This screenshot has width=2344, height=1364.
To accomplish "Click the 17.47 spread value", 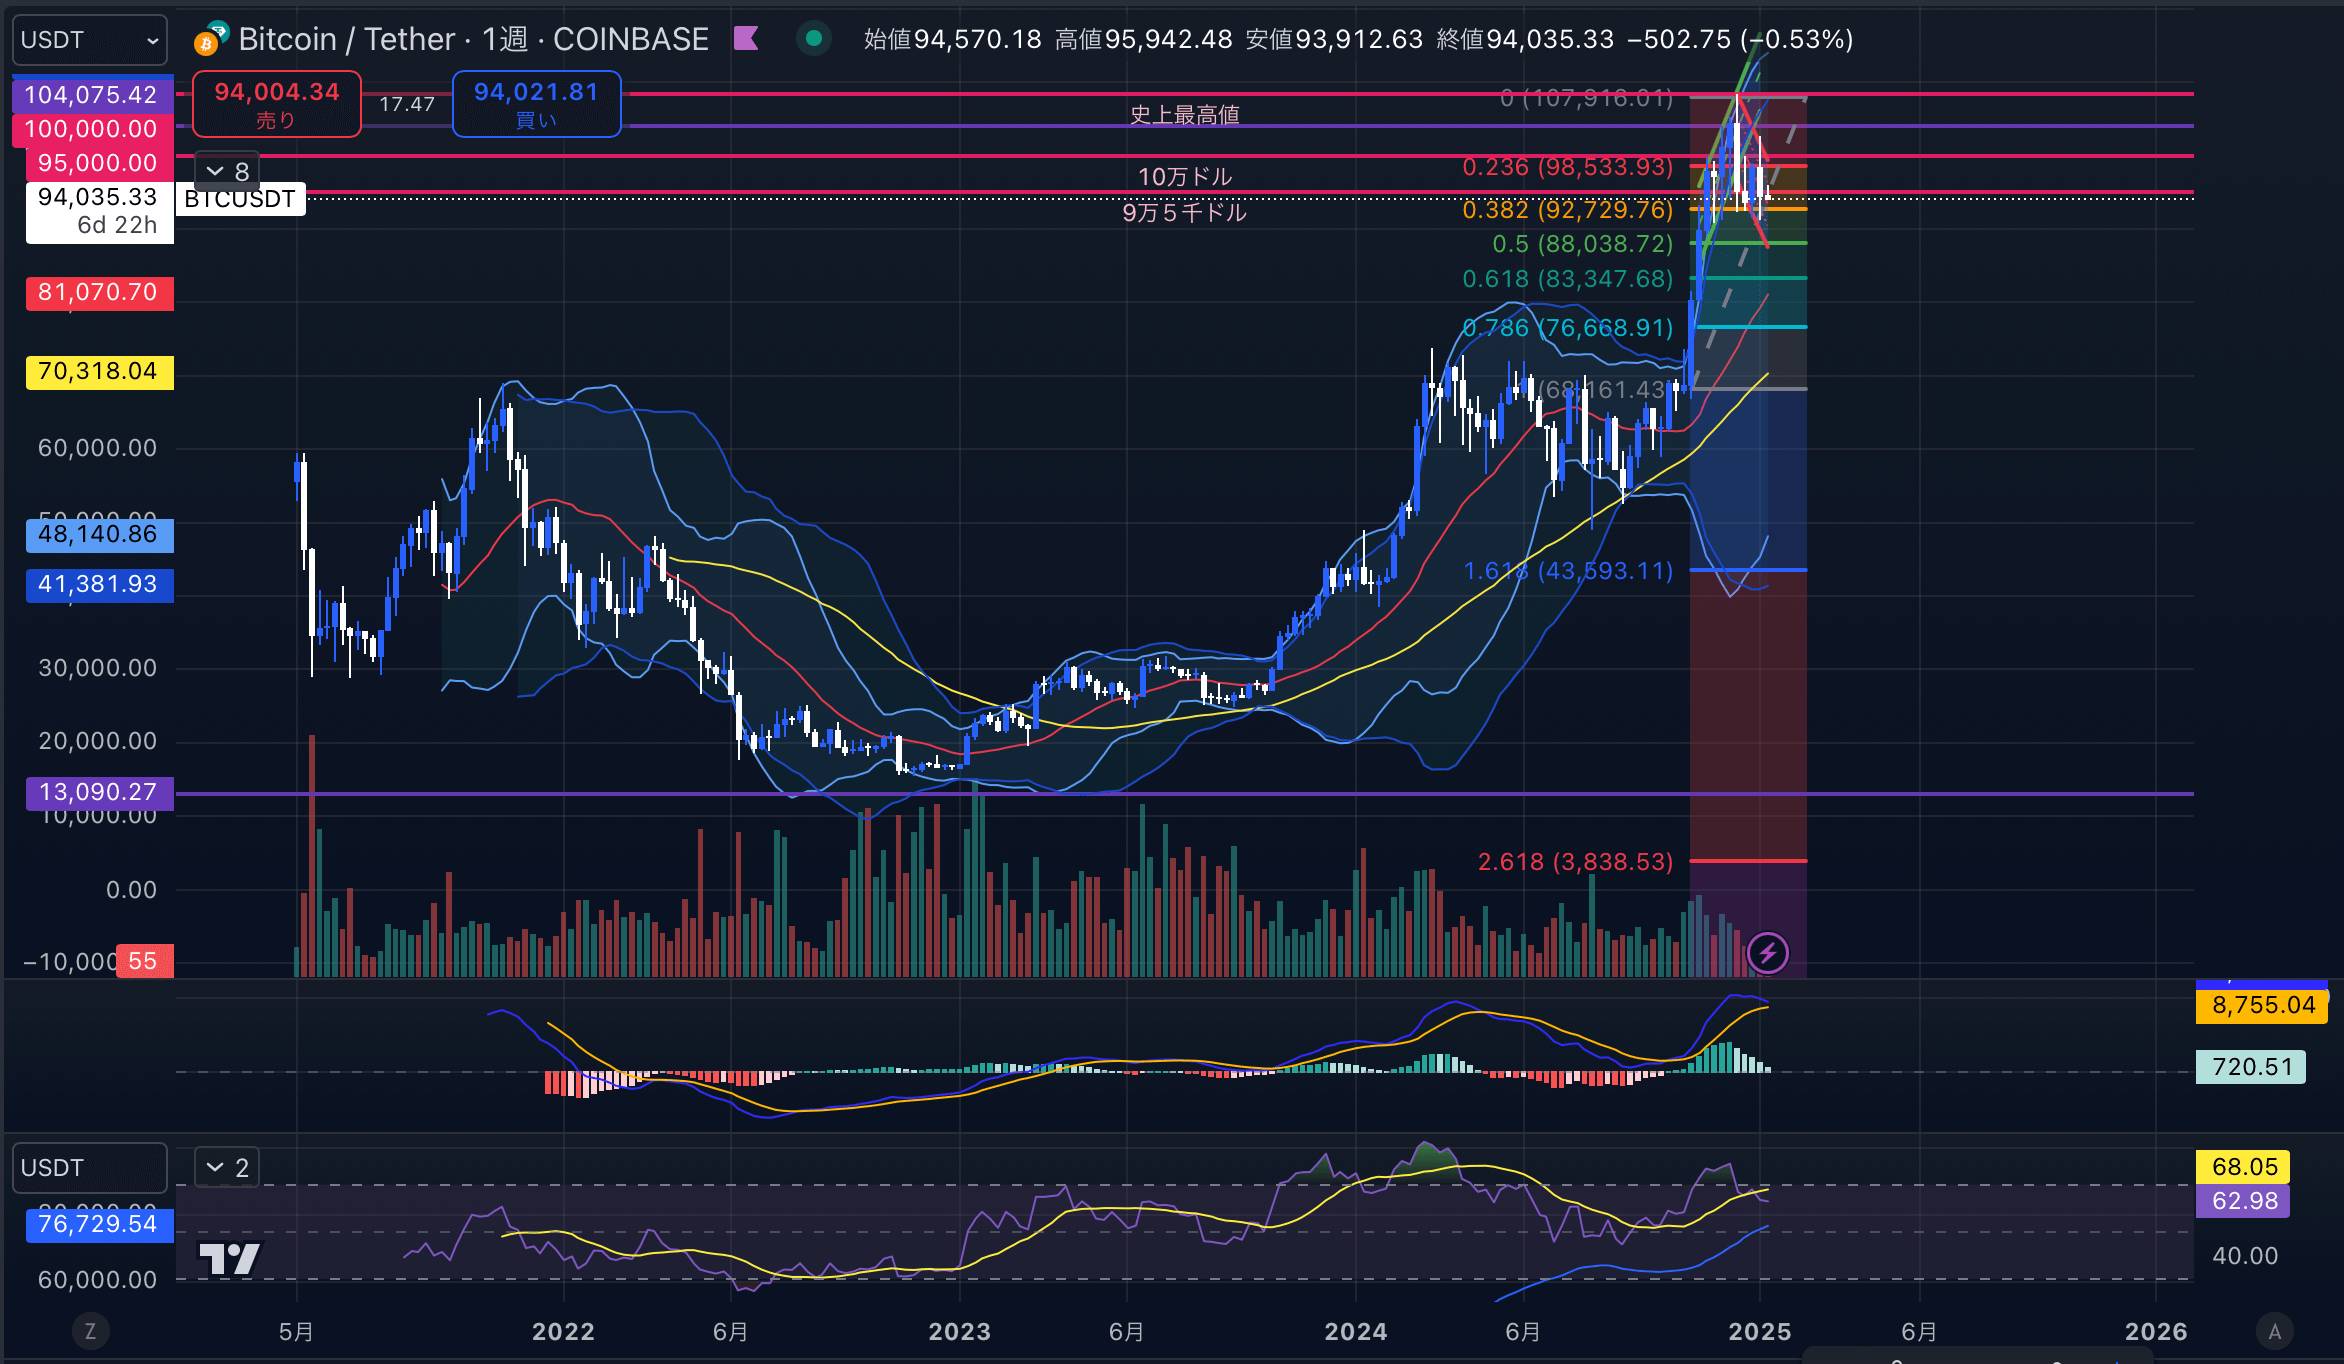I will tap(407, 104).
